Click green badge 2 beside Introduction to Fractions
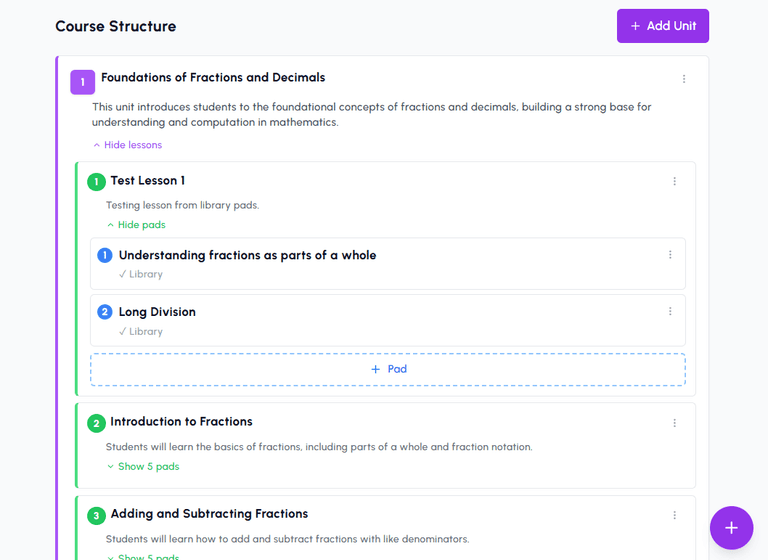 pos(96,423)
